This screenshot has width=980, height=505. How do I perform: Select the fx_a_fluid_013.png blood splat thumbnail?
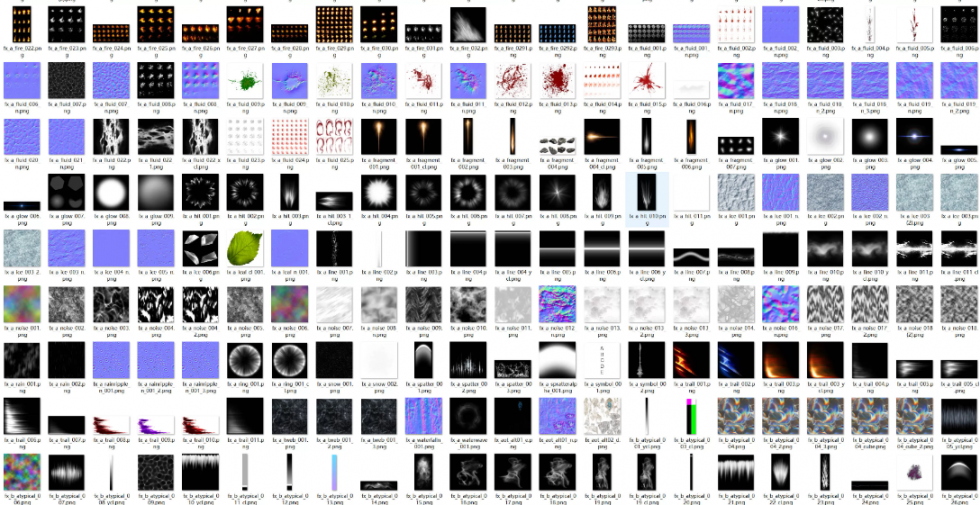(558, 80)
